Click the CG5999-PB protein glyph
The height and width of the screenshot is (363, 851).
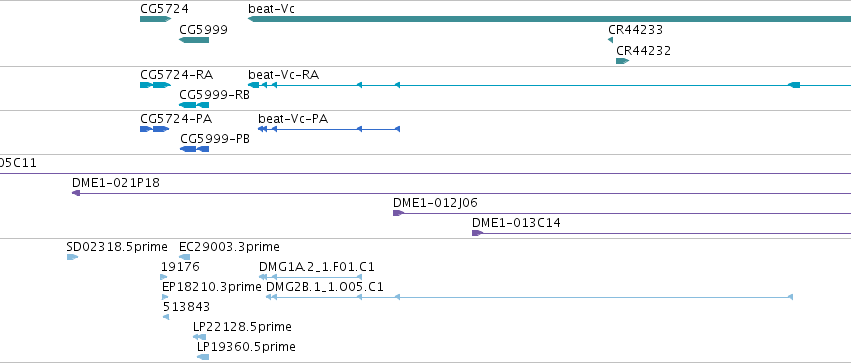(194, 149)
